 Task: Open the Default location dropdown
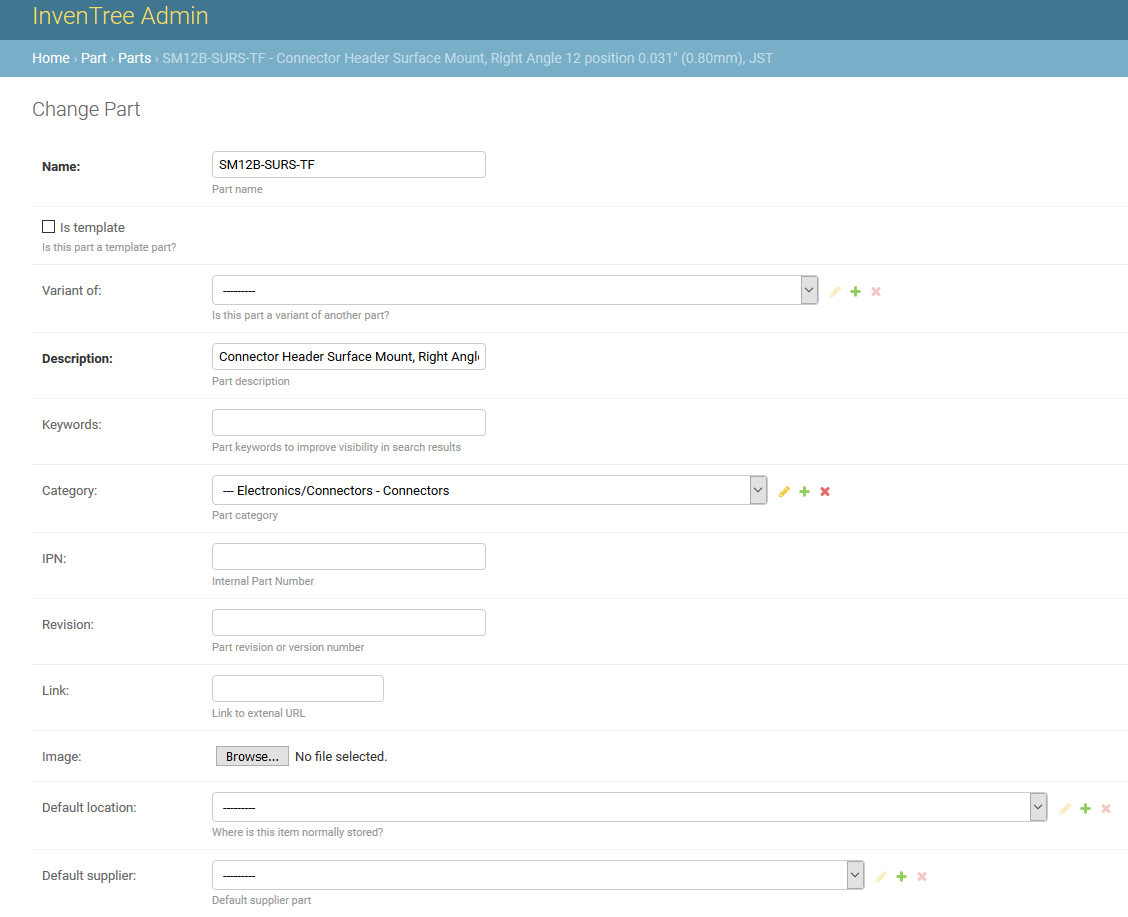point(629,807)
